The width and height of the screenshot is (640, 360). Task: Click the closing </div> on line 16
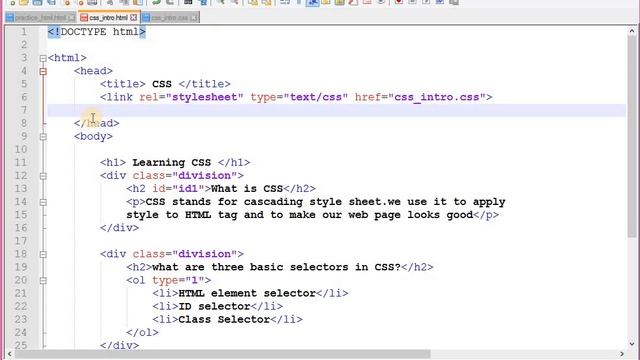(119, 228)
